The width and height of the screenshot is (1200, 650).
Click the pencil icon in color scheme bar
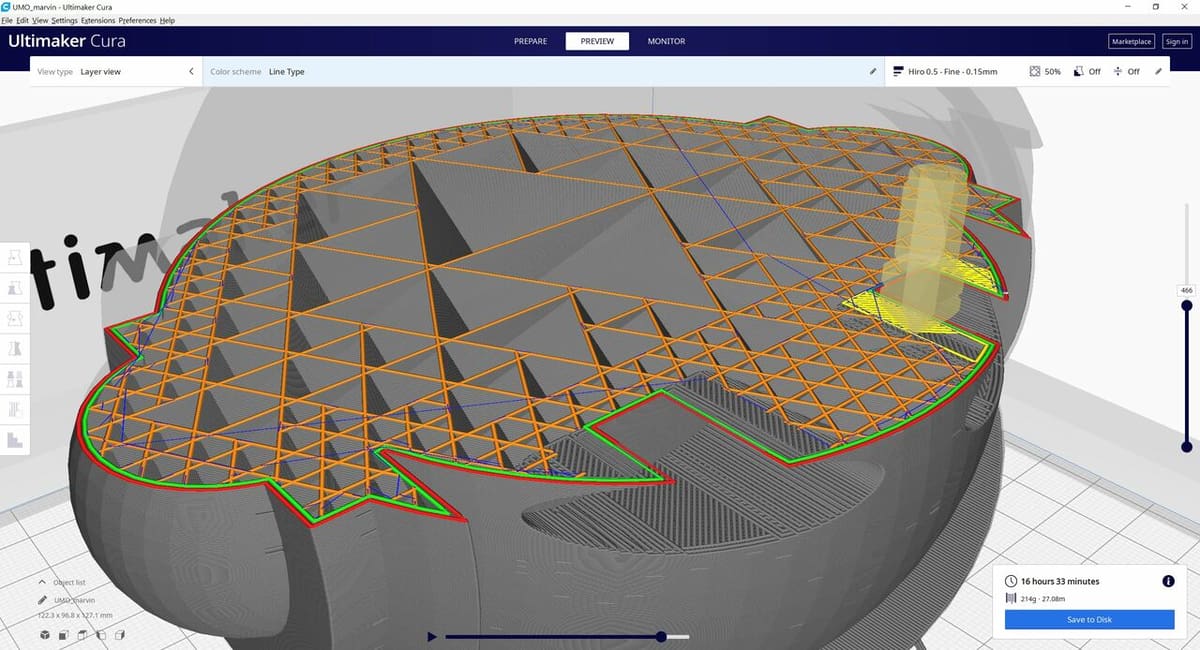(x=873, y=72)
